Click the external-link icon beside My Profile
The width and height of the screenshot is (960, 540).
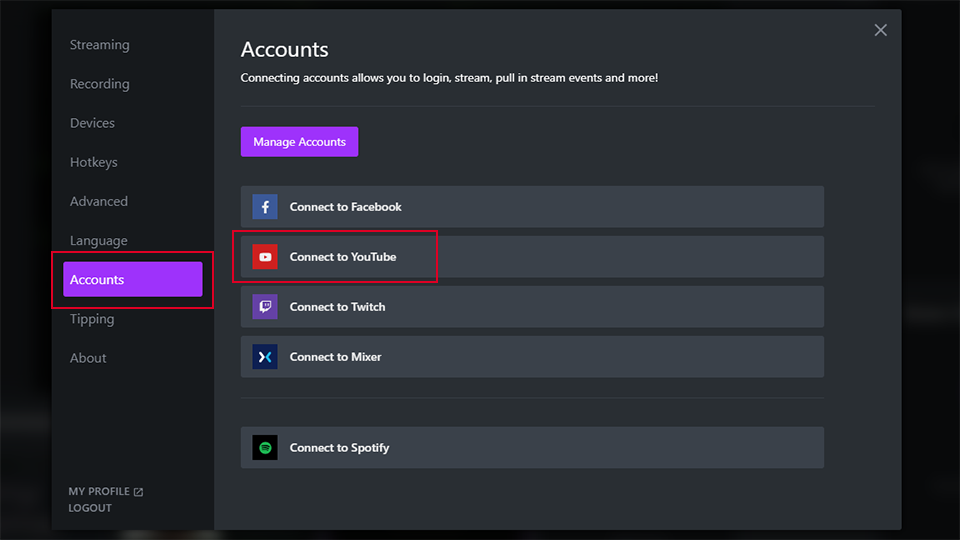pyautogui.click(x=138, y=492)
